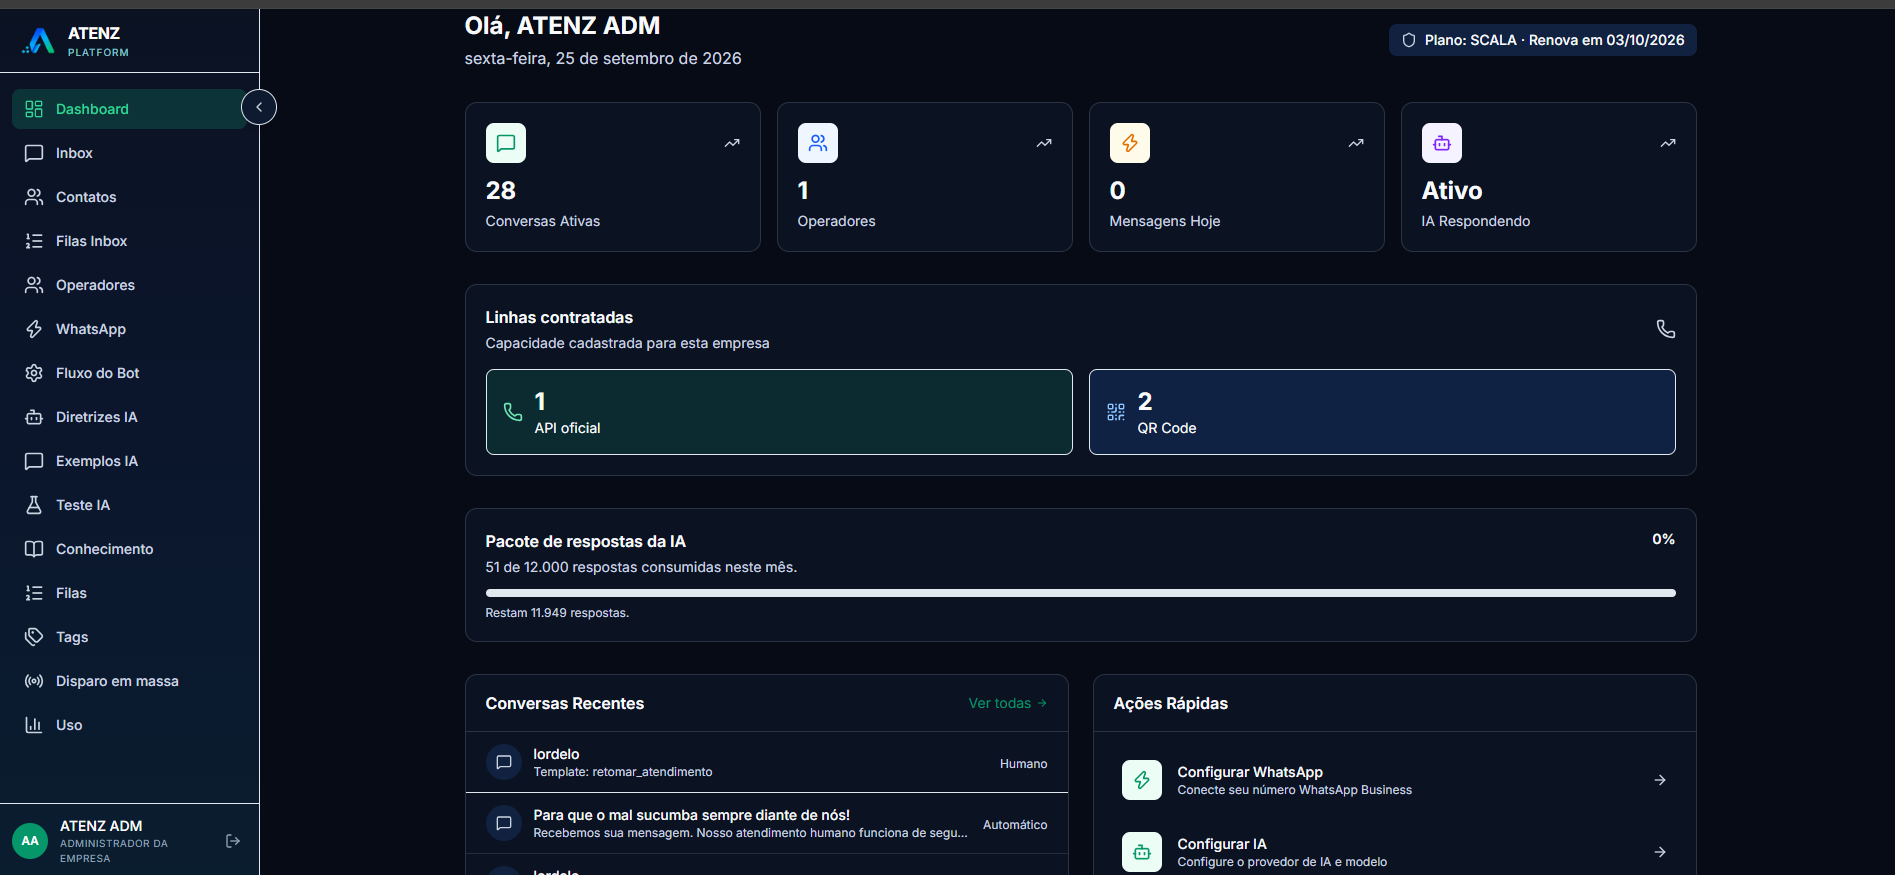
Task: Open Filas Inbox in the sidebar
Action: pos(129,241)
